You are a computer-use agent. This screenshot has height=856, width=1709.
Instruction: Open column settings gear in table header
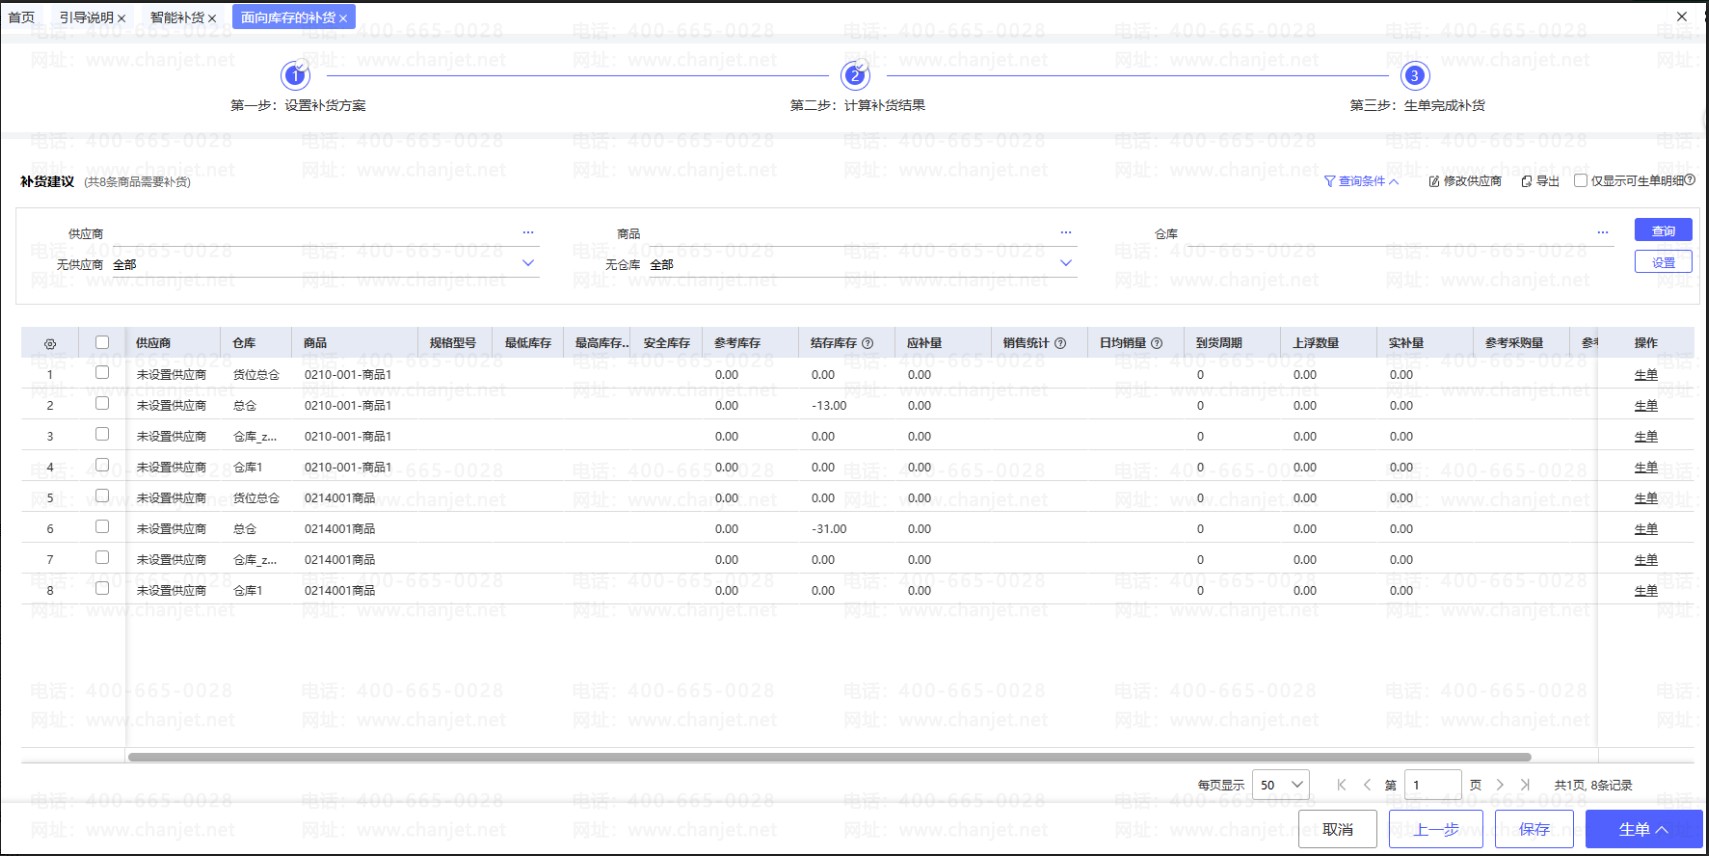tap(50, 343)
